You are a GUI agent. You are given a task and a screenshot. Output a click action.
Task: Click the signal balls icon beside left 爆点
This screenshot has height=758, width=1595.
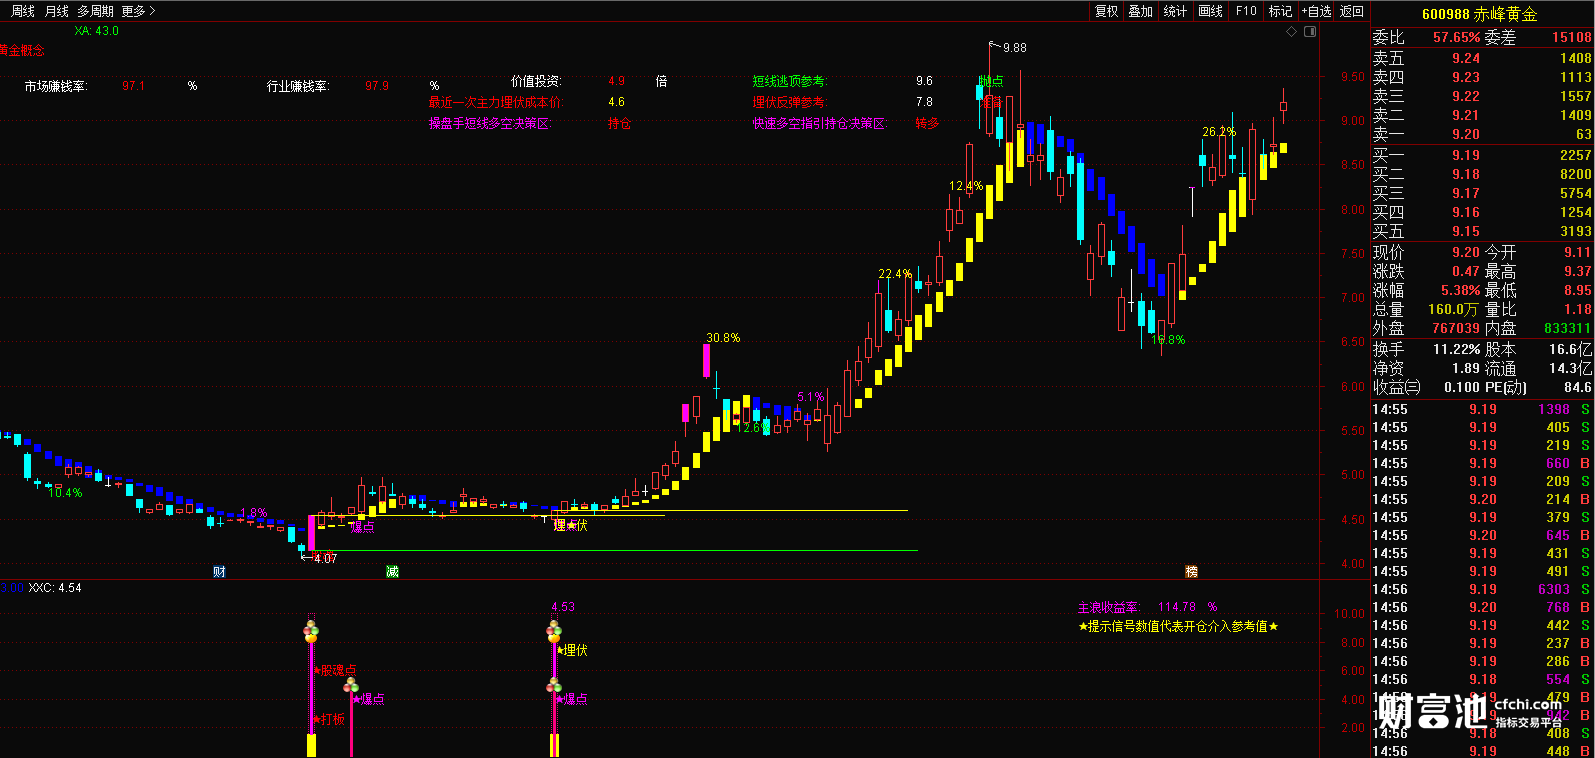[x=351, y=685]
